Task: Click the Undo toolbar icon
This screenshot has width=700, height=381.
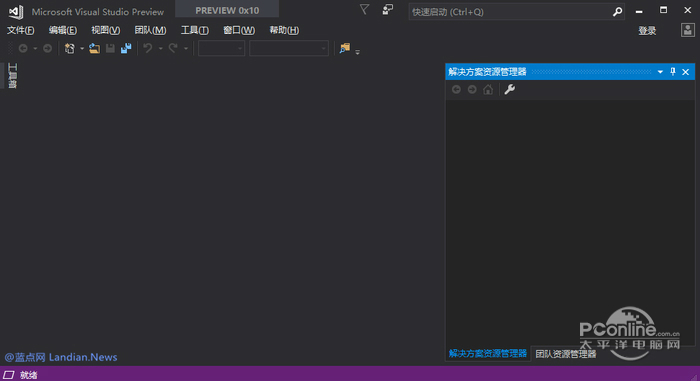Action: (148, 48)
